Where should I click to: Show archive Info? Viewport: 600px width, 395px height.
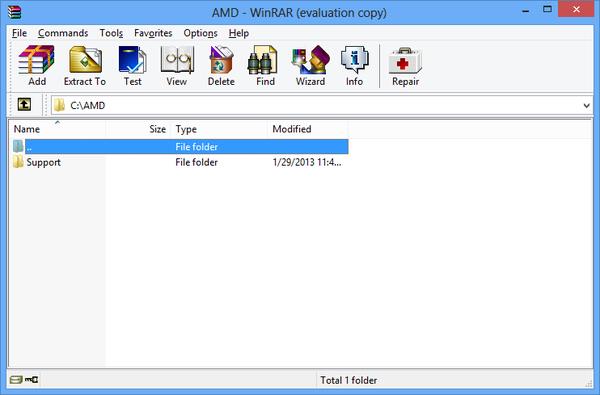(x=354, y=66)
